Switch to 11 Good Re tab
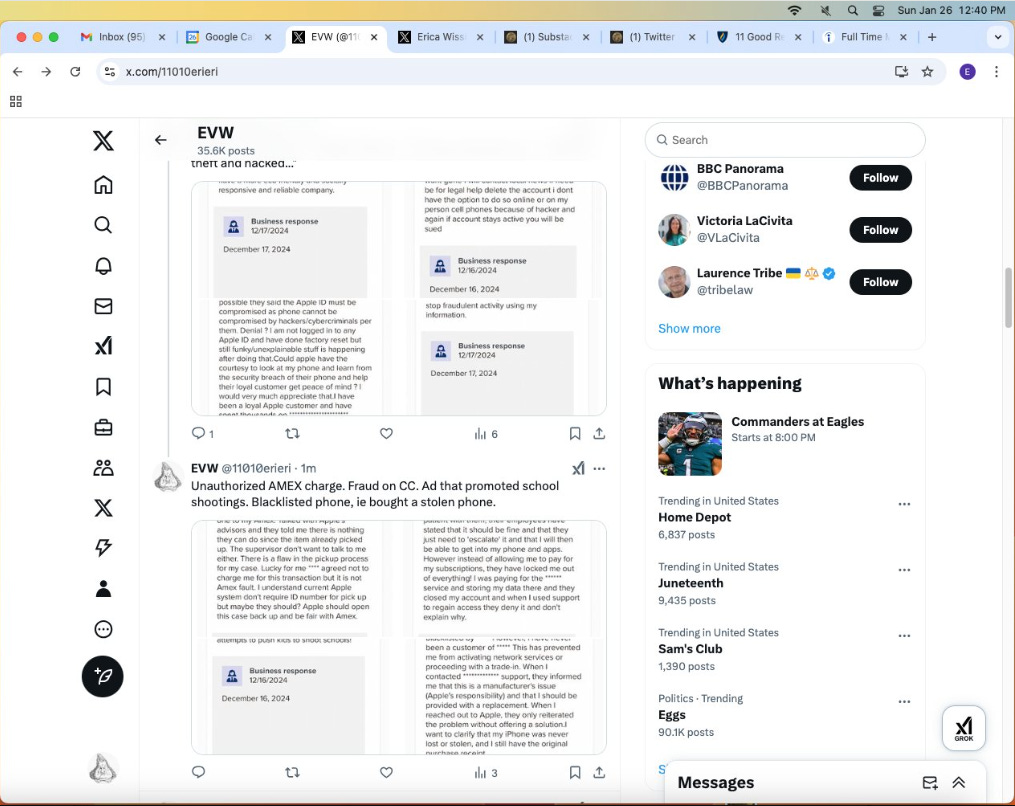 coord(759,37)
